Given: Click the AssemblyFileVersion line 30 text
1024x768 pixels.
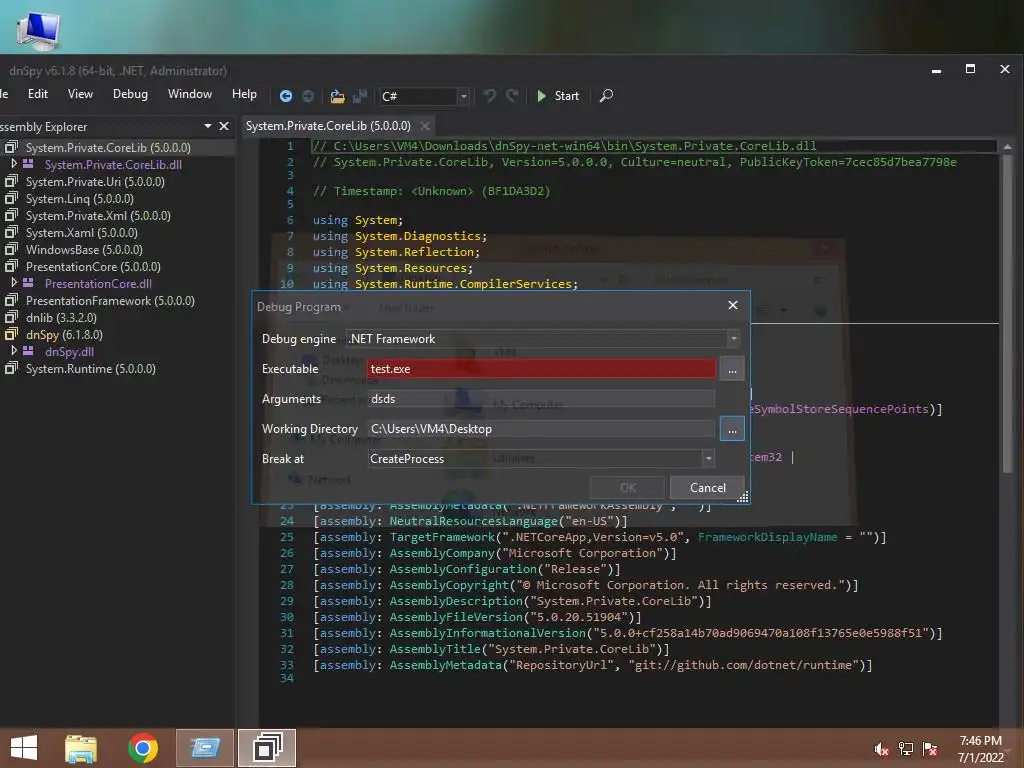Looking at the screenshot, I should click(x=477, y=616).
